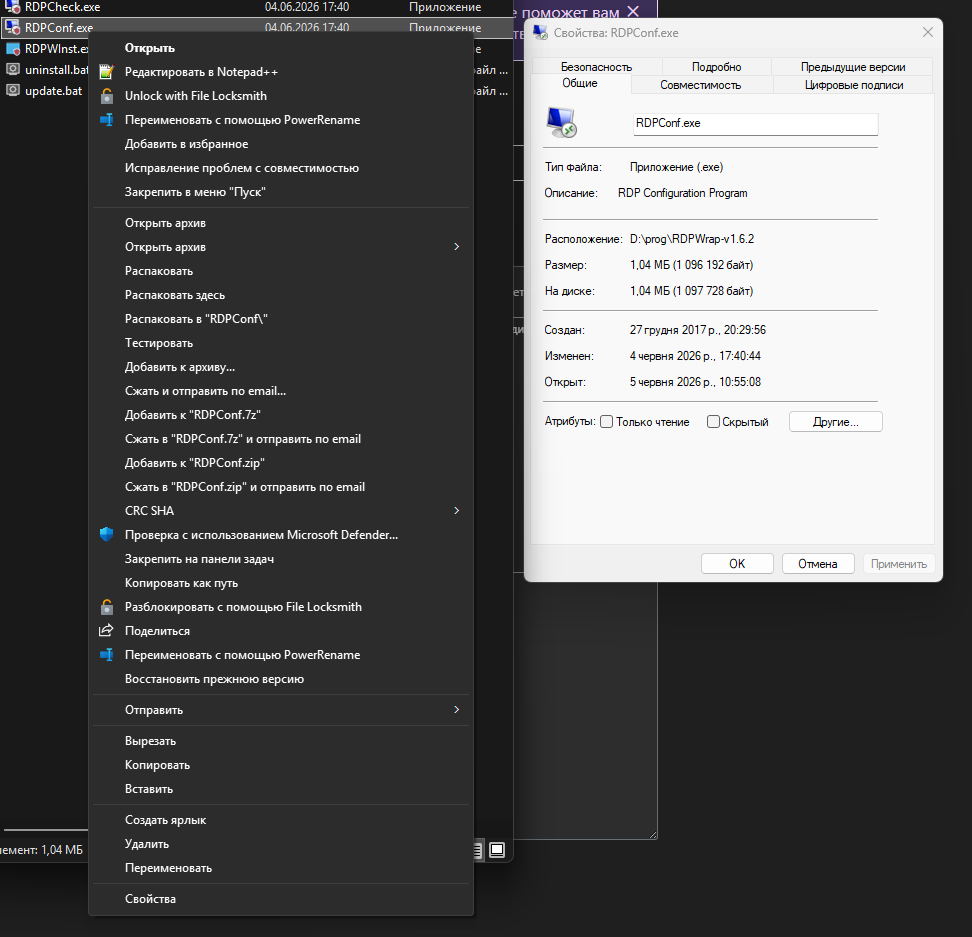Choose Копировать как путь

(281, 583)
